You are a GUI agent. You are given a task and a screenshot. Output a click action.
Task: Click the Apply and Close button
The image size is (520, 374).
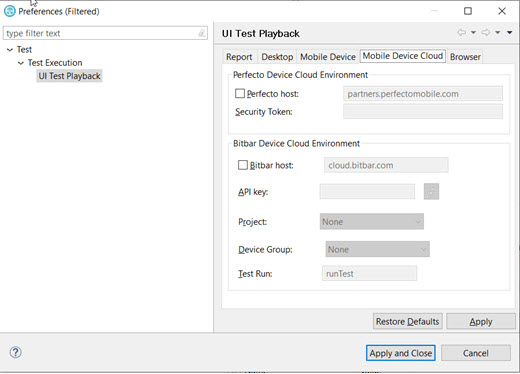coord(401,353)
